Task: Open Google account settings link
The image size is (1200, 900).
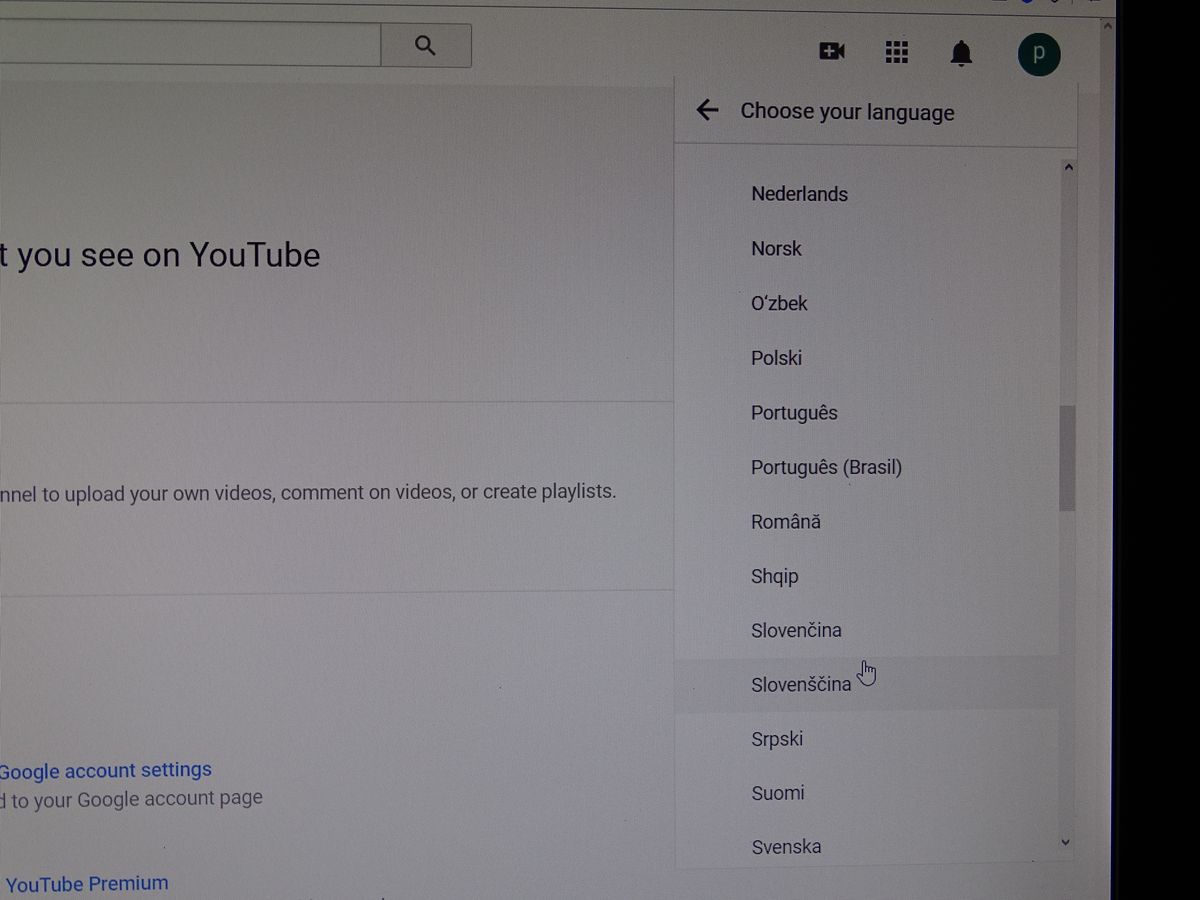Action: pos(105,770)
